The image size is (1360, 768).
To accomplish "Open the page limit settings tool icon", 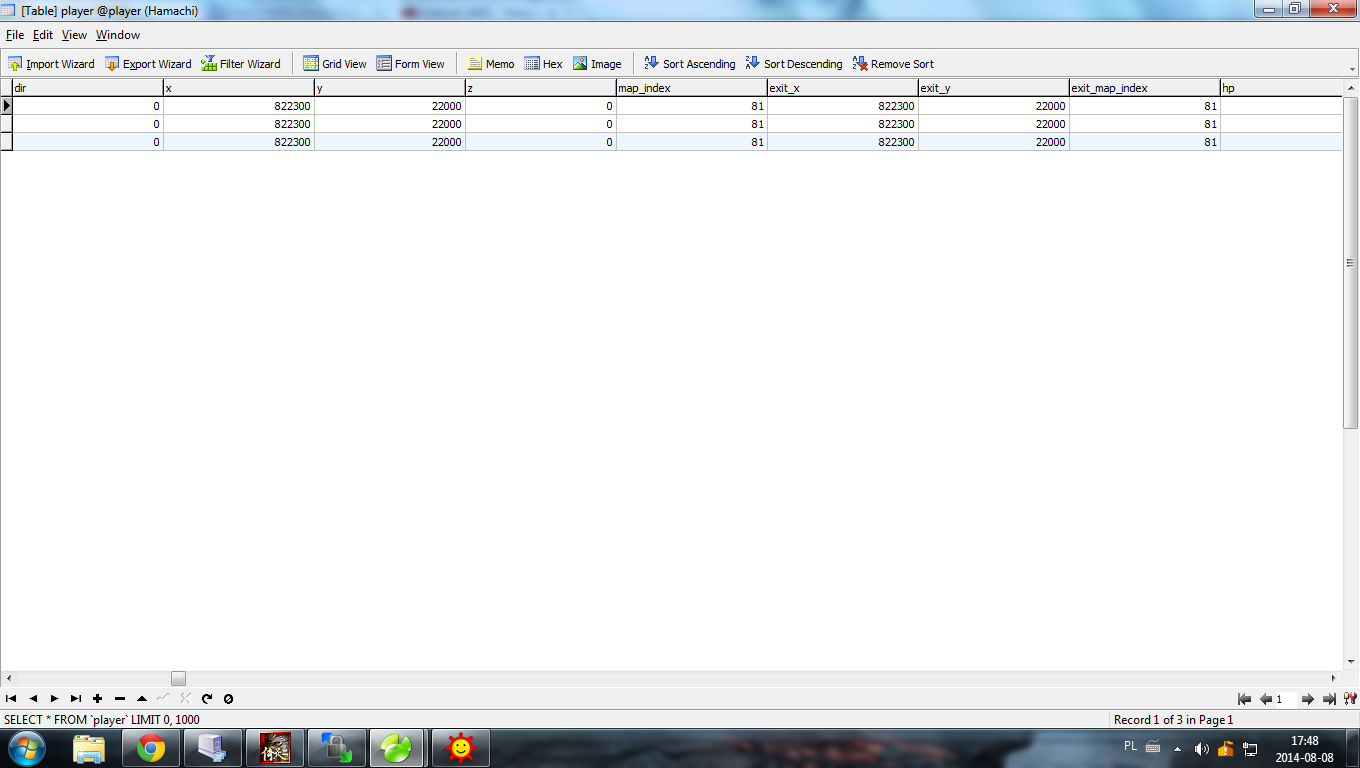I will [x=1349, y=699].
